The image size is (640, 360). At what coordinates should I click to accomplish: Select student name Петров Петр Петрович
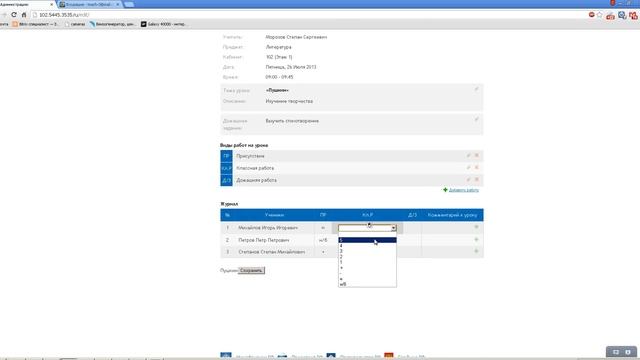pyautogui.click(x=264, y=240)
